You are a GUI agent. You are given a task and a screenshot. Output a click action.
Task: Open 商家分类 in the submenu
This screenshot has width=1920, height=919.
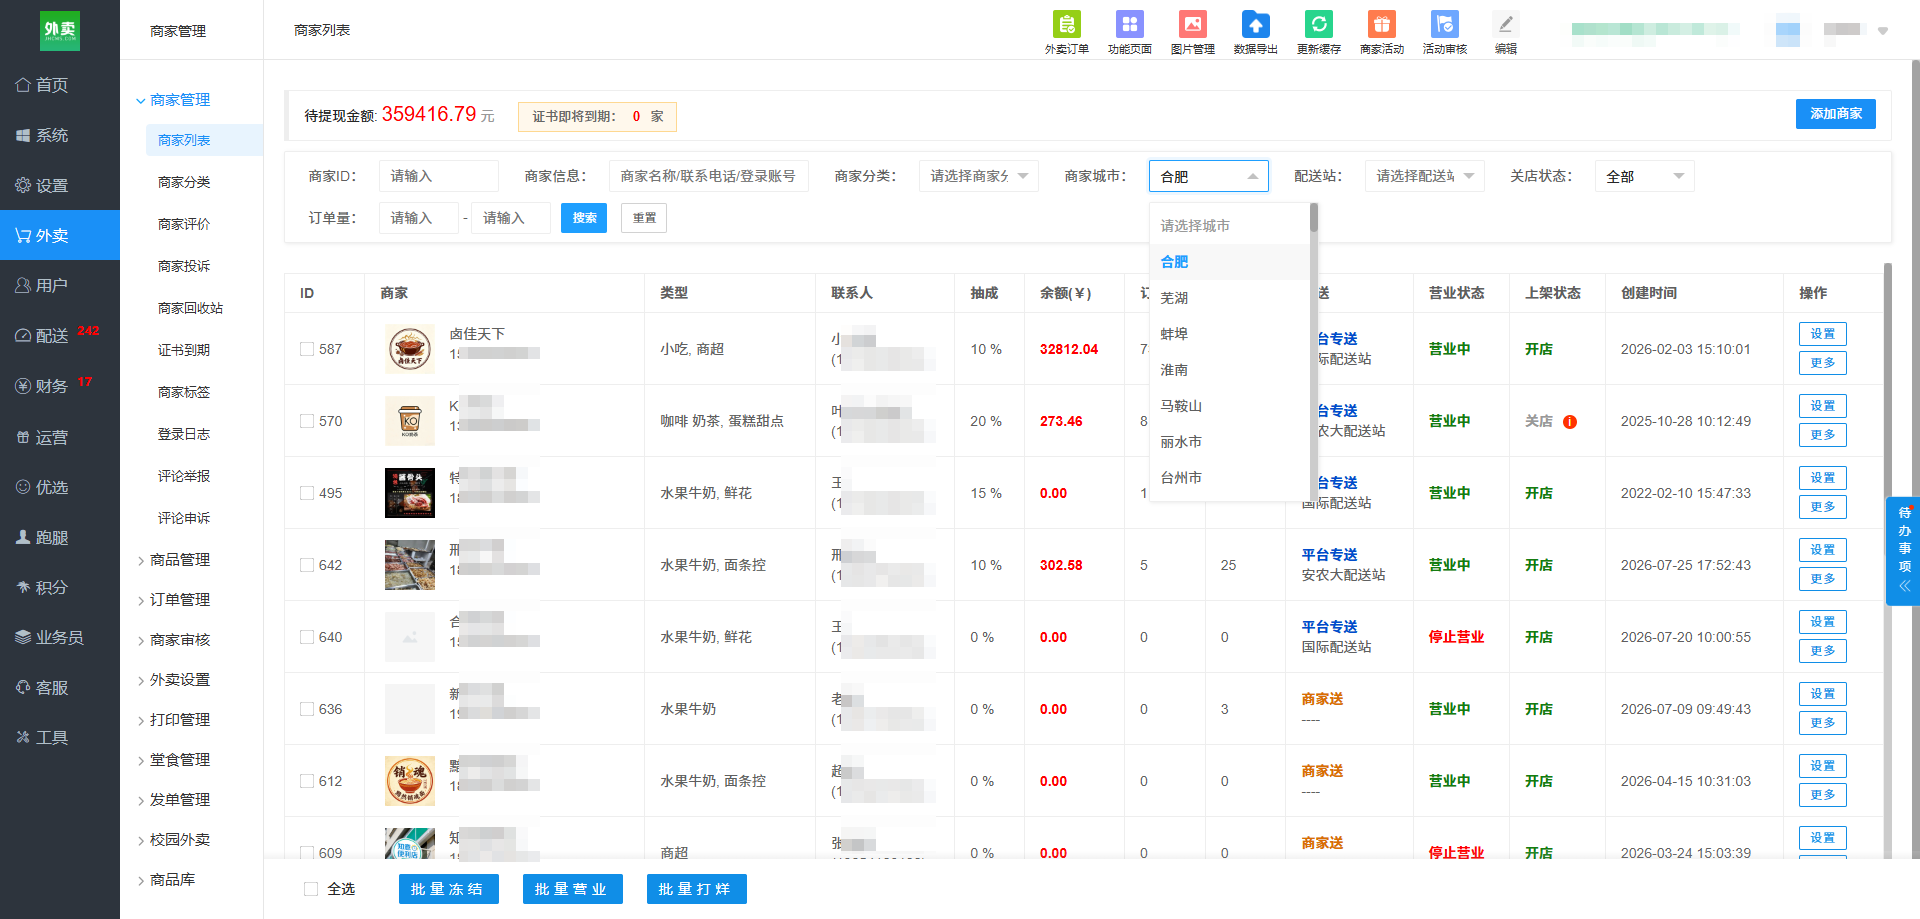(184, 182)
